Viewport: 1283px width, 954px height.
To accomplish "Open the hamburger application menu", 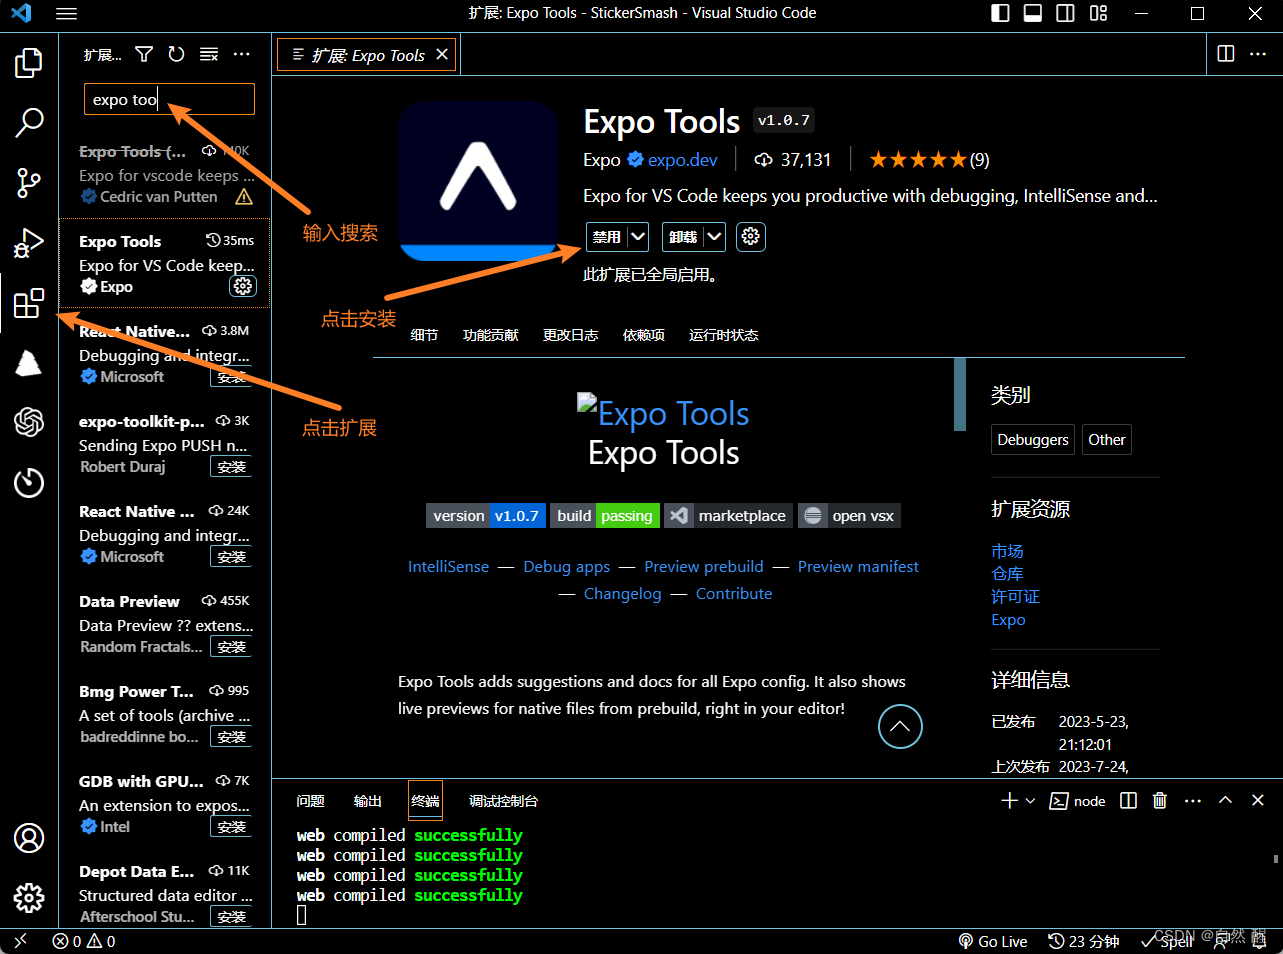I will tap(66, 14).
